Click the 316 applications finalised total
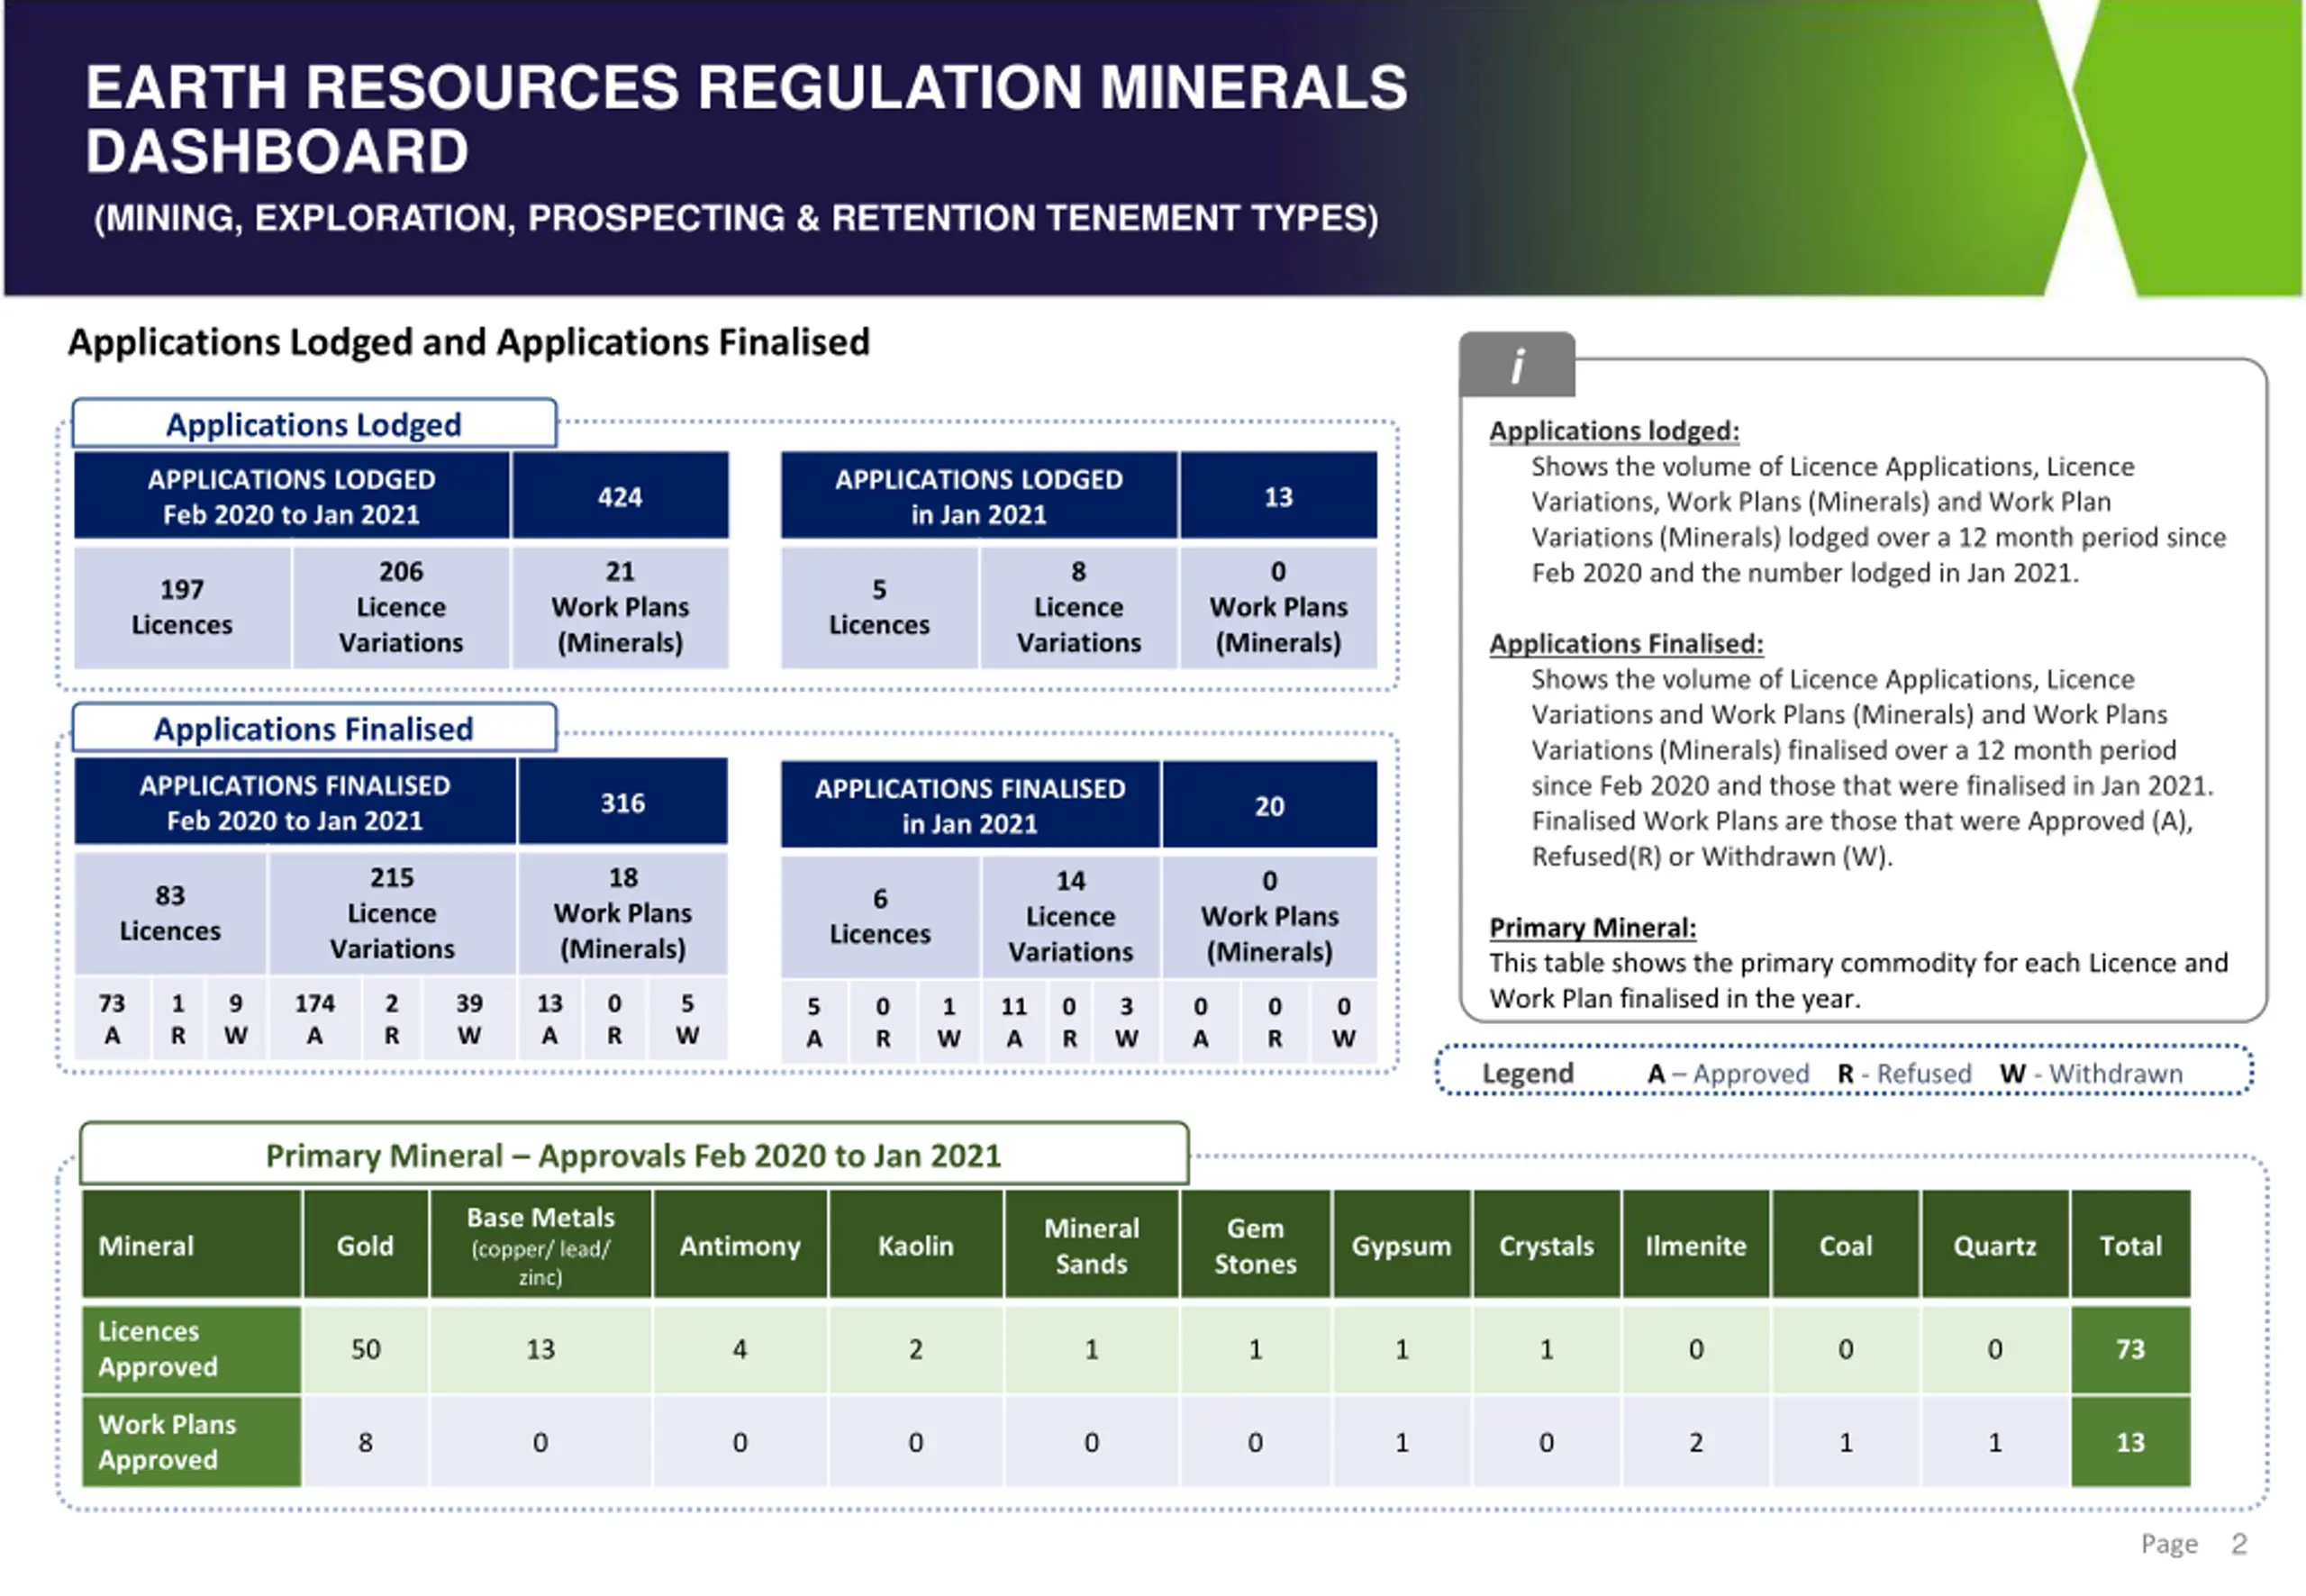The width and height of the screenshot is (2306, 1596). click(622, 802)
